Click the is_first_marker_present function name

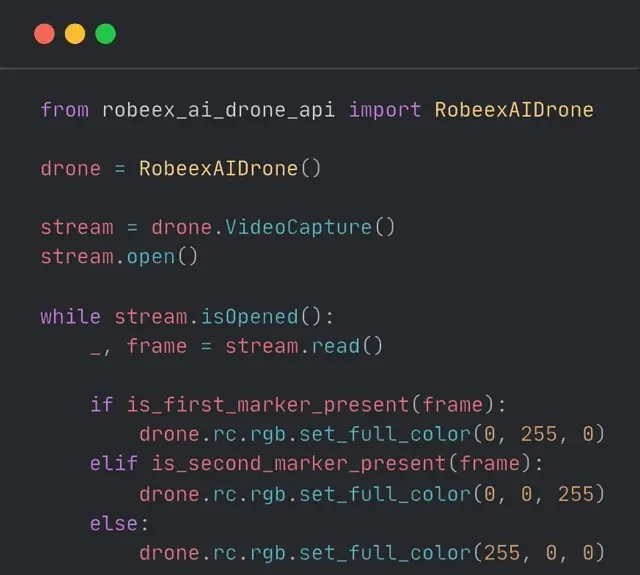point(268,405)
